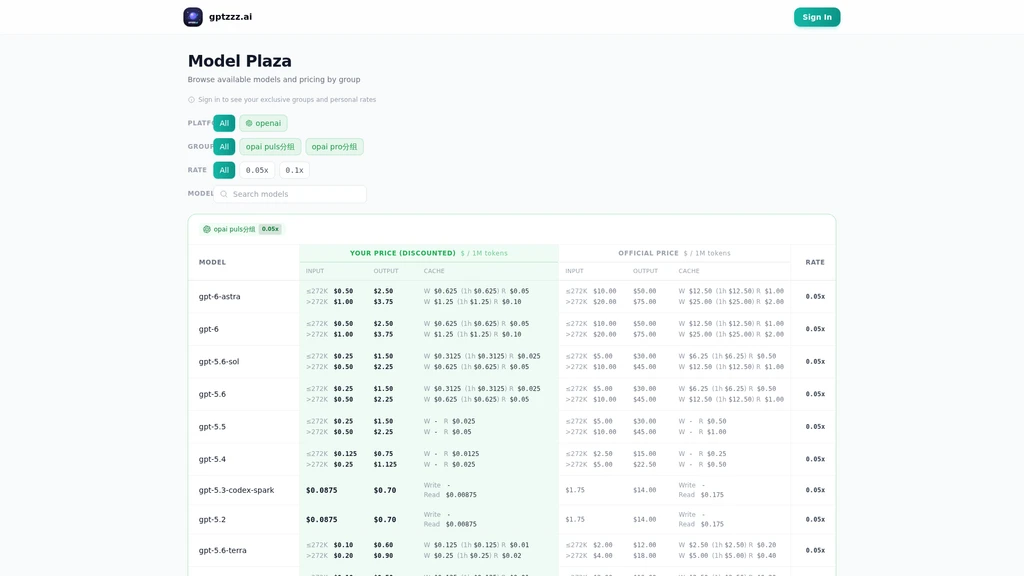
Task: Click the MODEL column header
Action: (212, 263)
